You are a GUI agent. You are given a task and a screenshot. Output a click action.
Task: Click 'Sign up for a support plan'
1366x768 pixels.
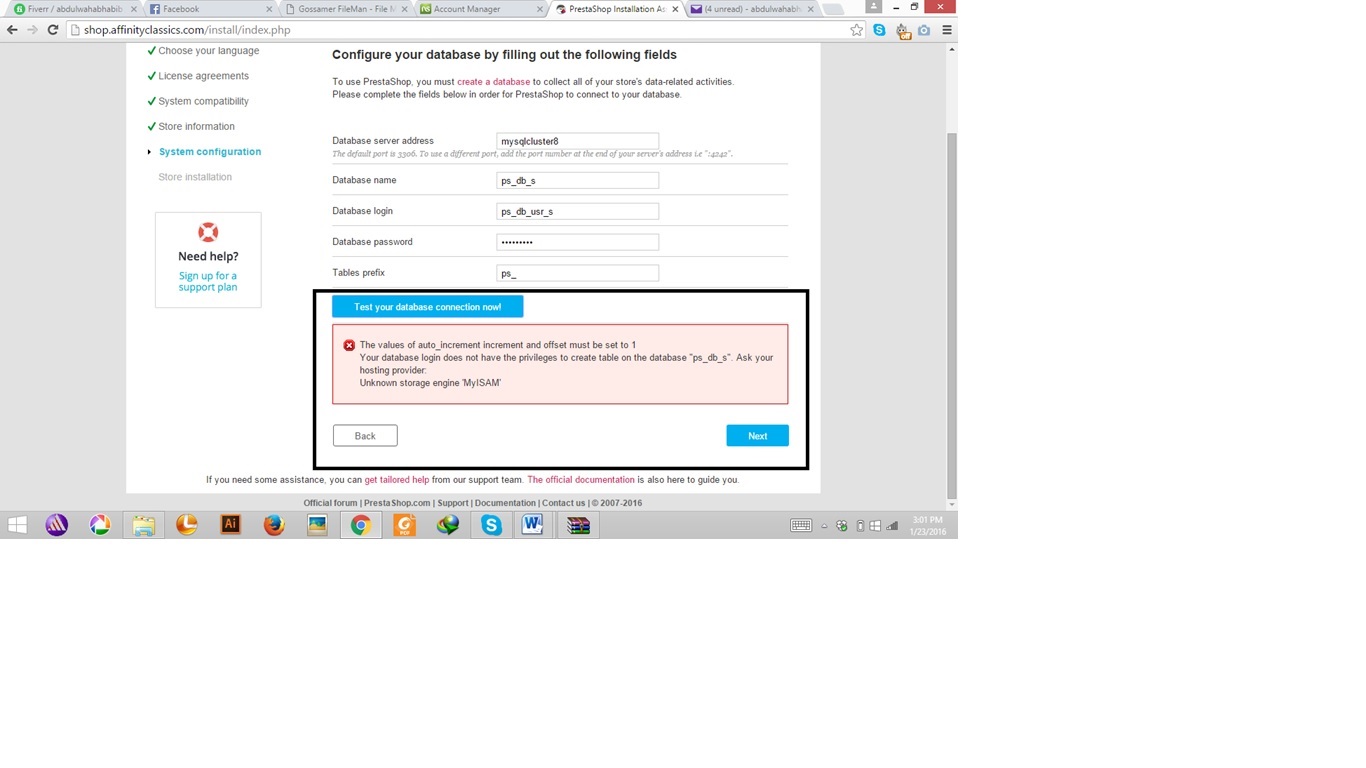[x=208, y=281]
